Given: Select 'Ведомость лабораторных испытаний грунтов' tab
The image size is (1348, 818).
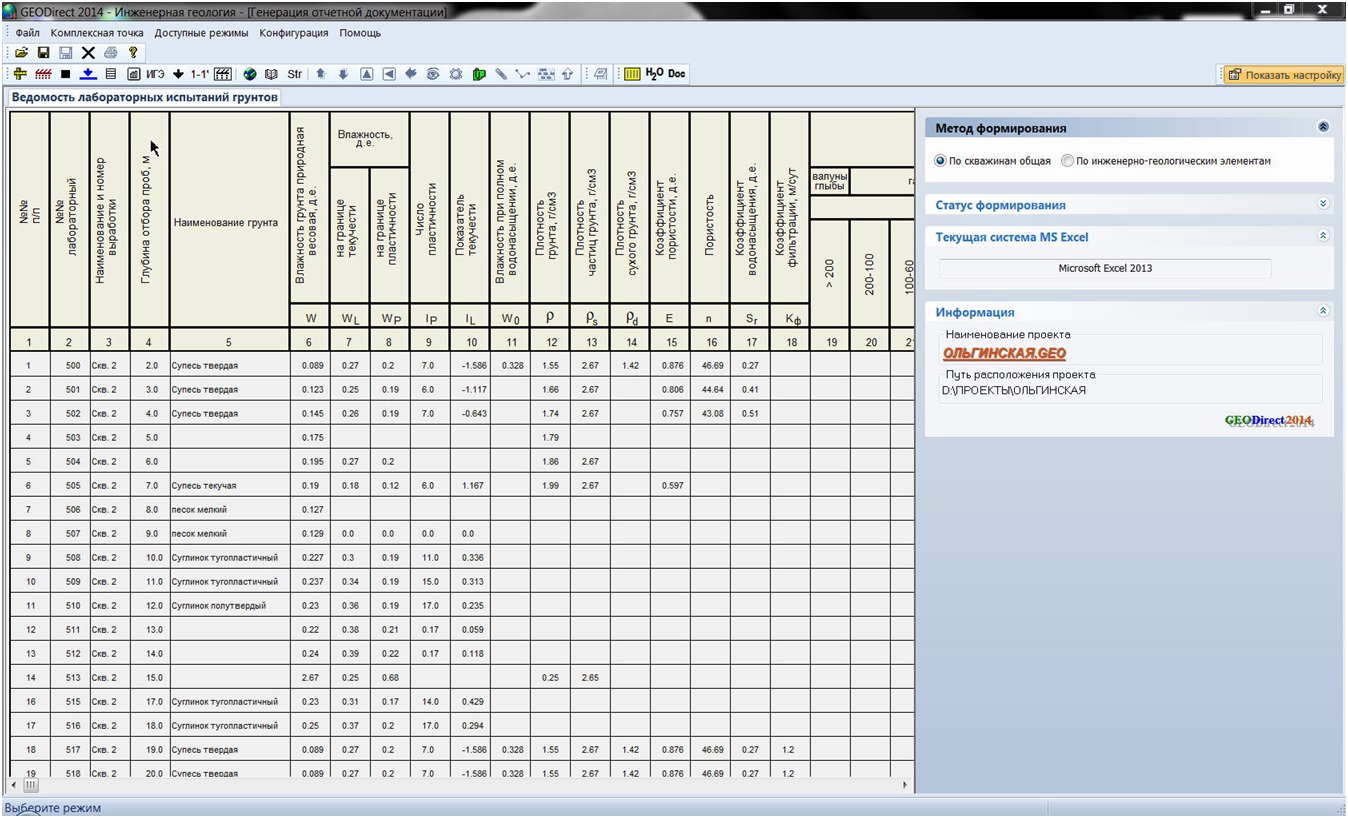Looking at the screenshot, I should 143,97.
